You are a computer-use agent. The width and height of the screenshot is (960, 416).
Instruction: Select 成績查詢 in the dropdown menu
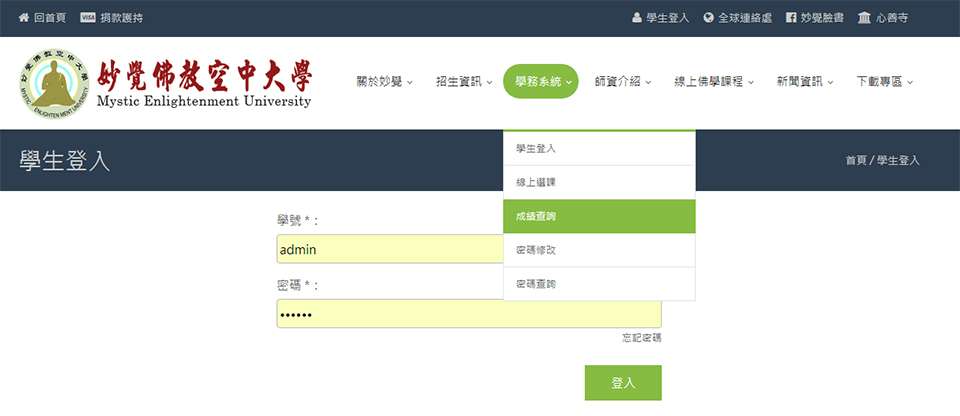pos(599,216)
